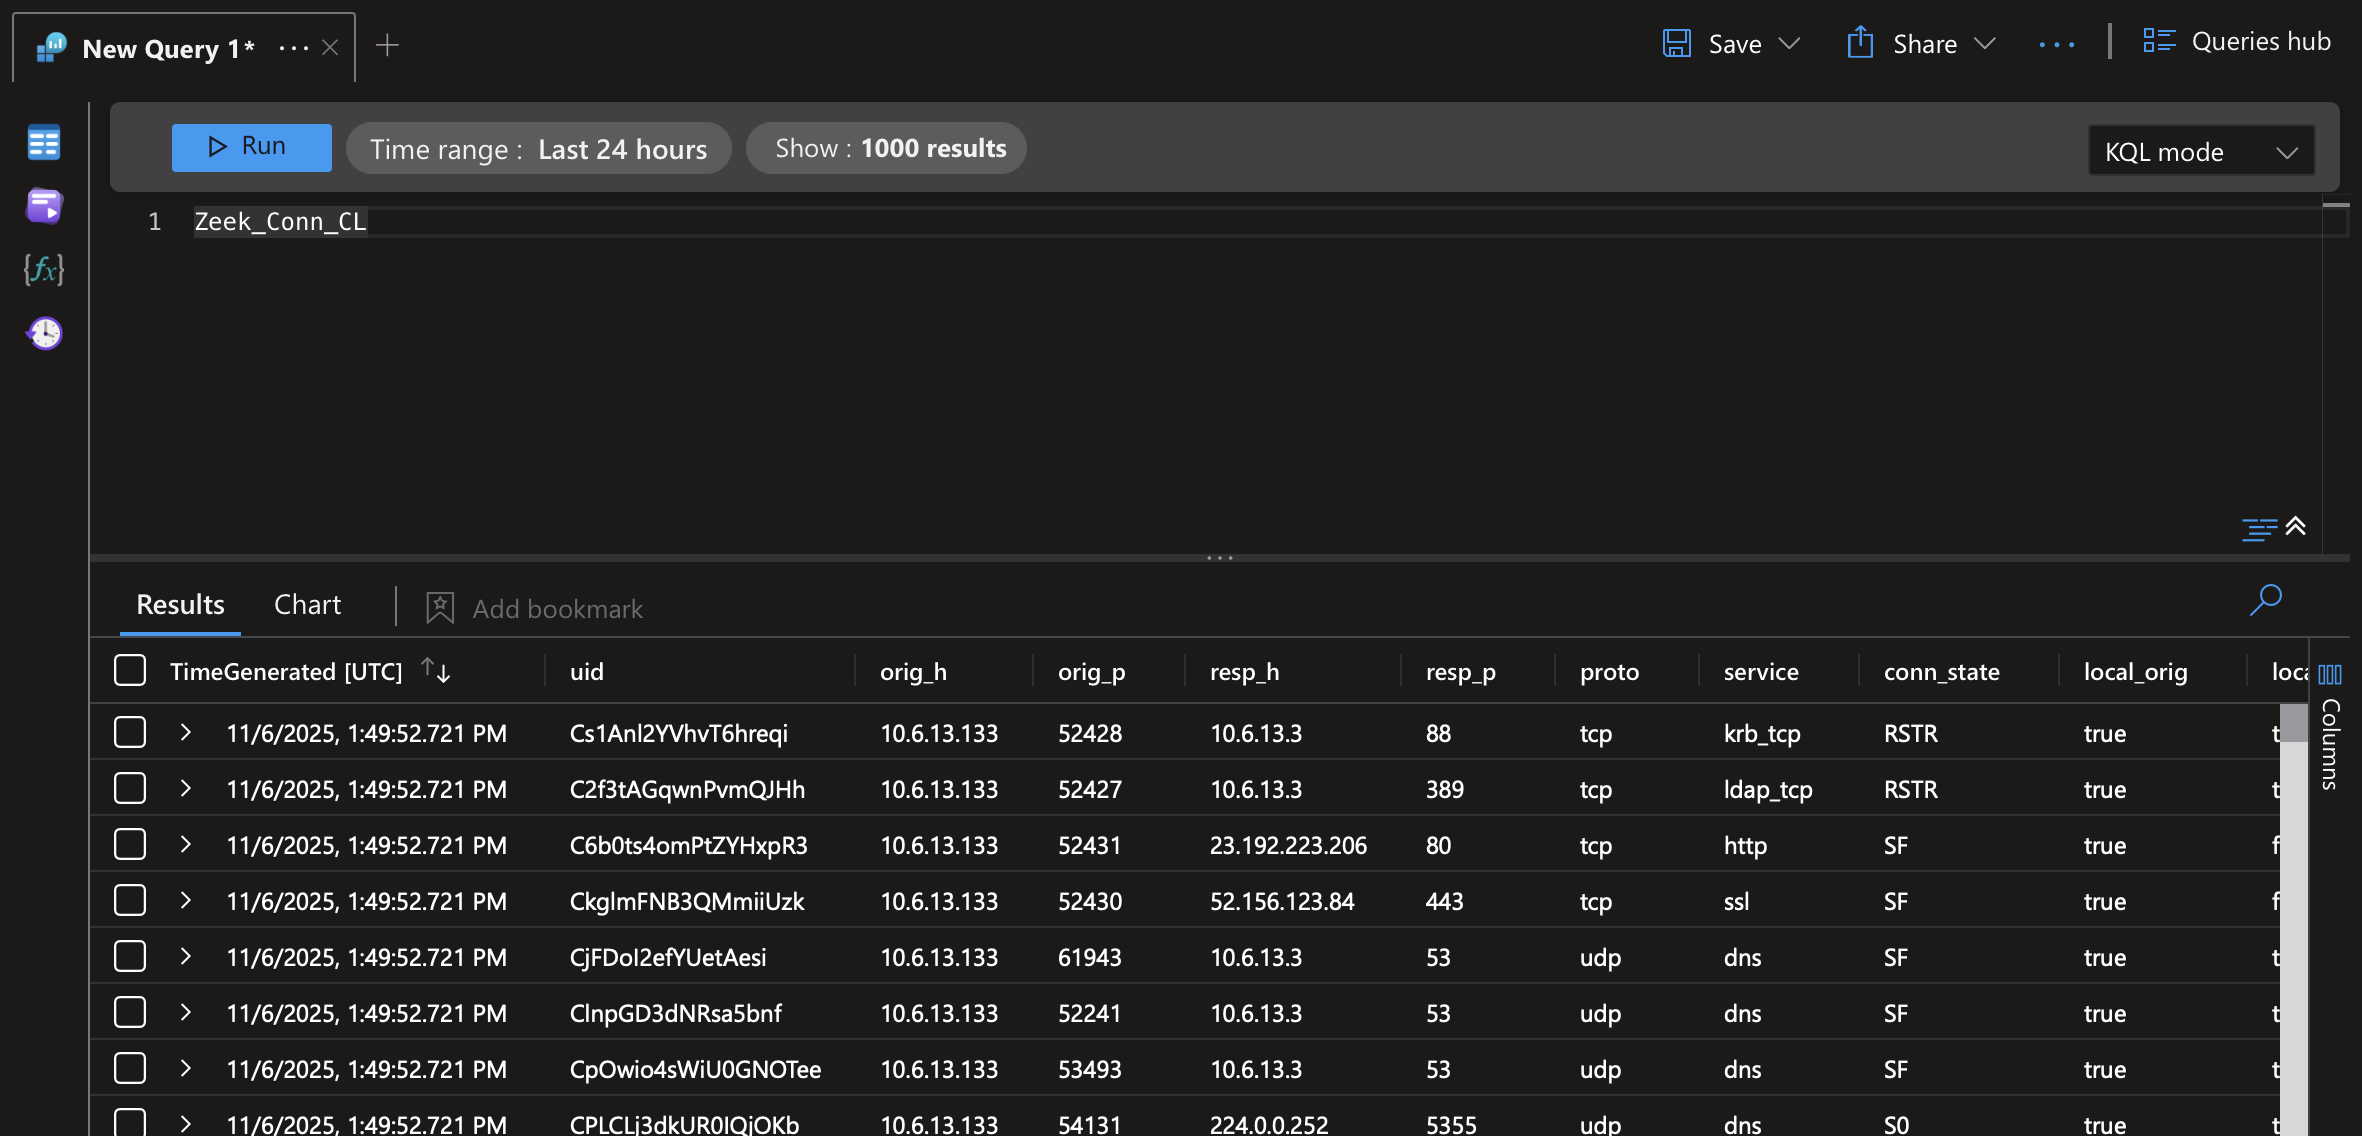This screenshot has height=1136, width=2362.
Task: Open the KQL mode dropdown
Action: click(x=2201, y=152)
